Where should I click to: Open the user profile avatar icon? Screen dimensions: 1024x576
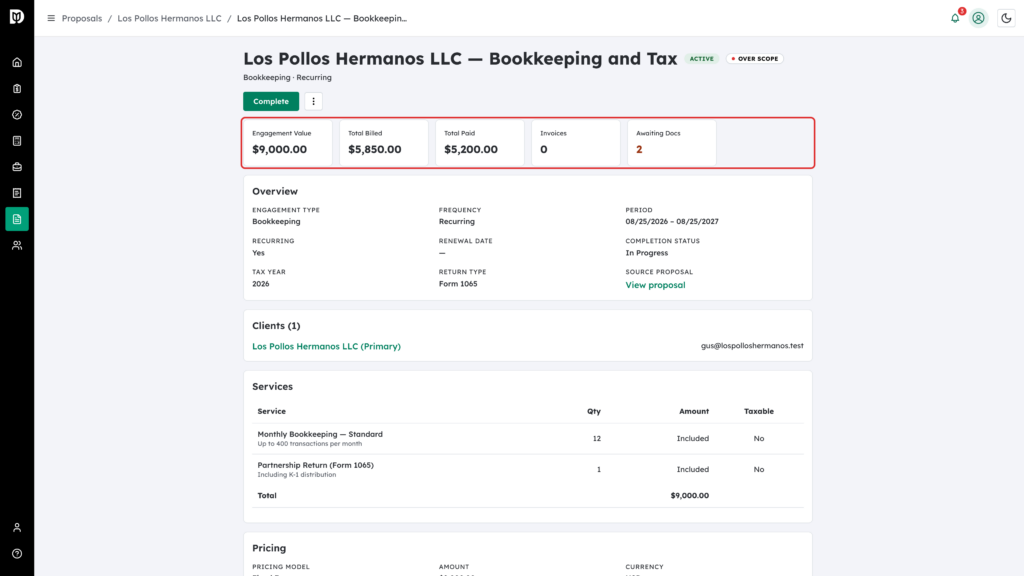[x=978, y=18]
